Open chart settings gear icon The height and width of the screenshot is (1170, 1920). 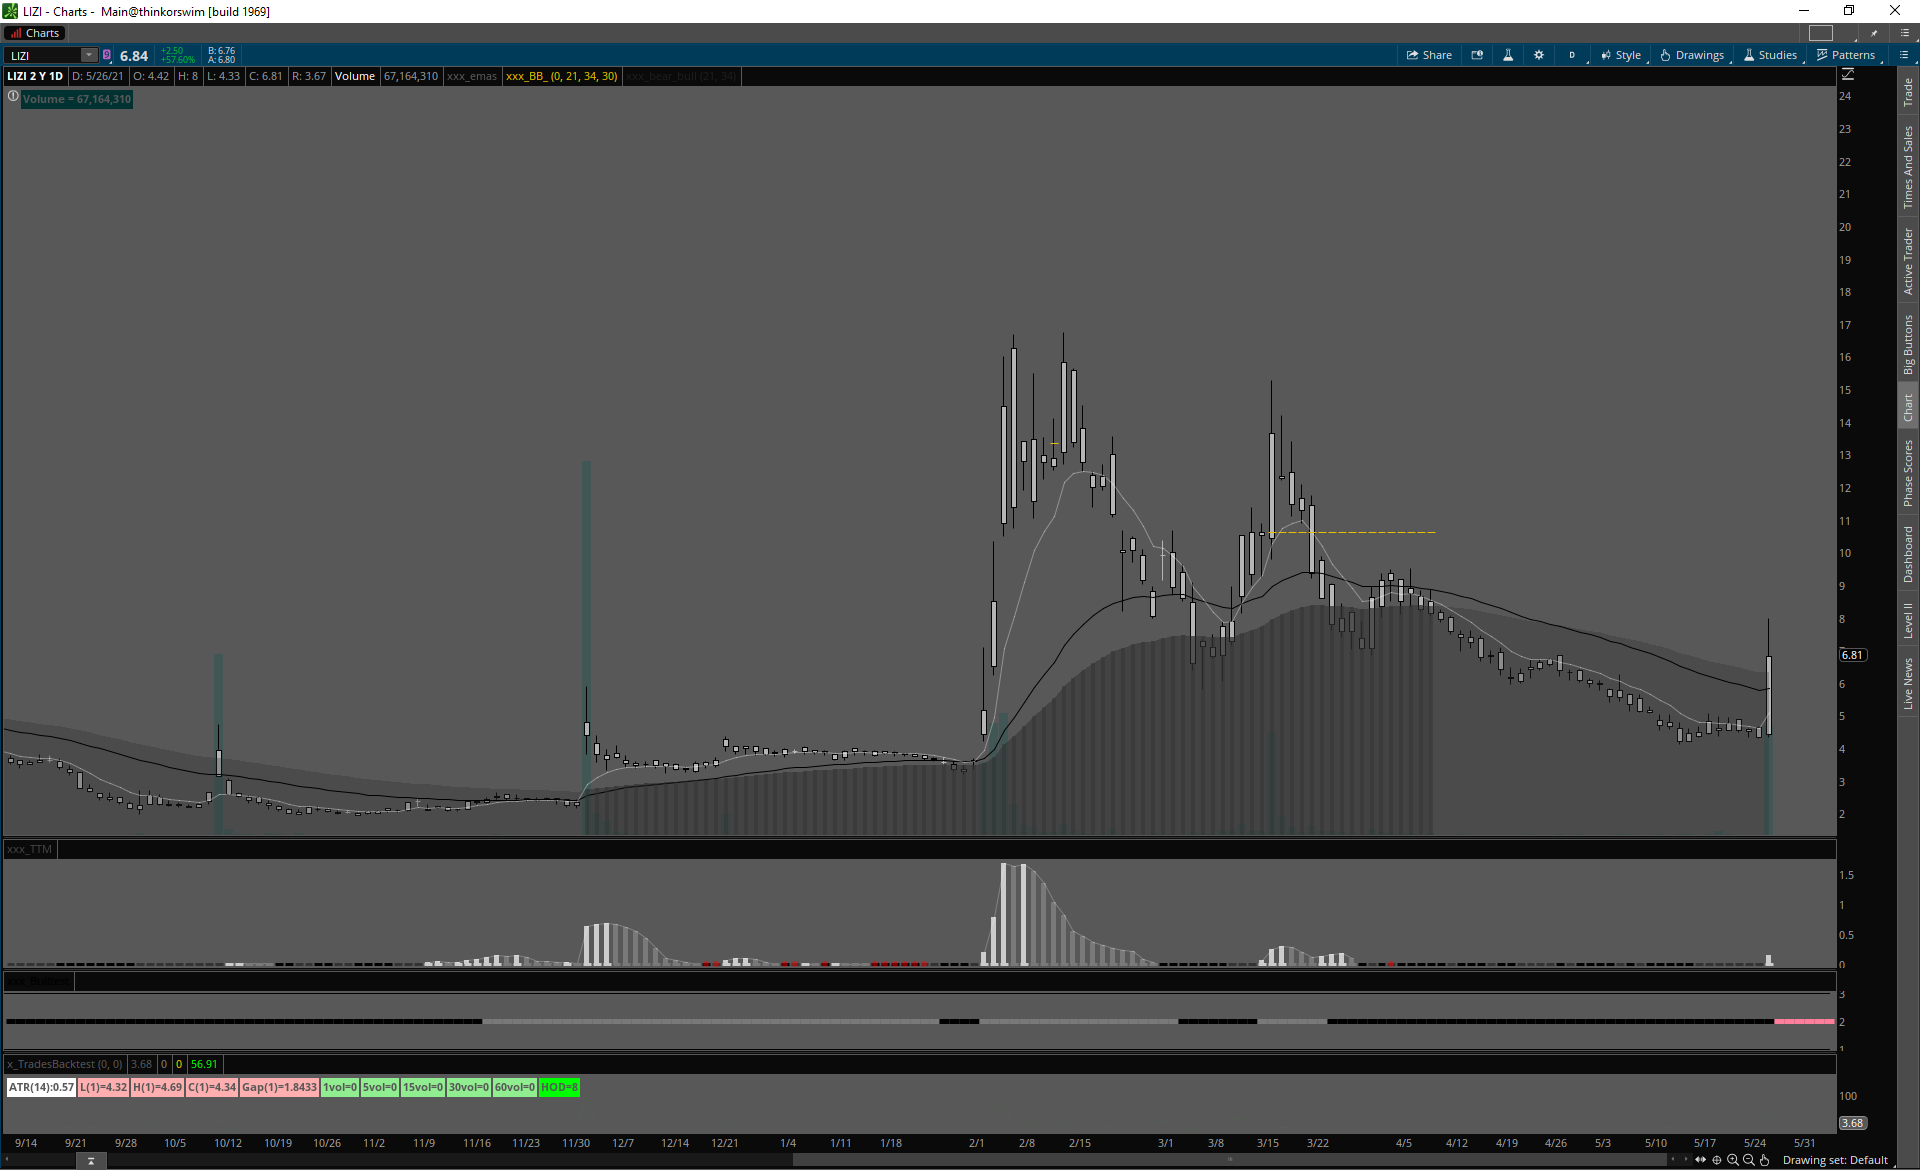1539,55
